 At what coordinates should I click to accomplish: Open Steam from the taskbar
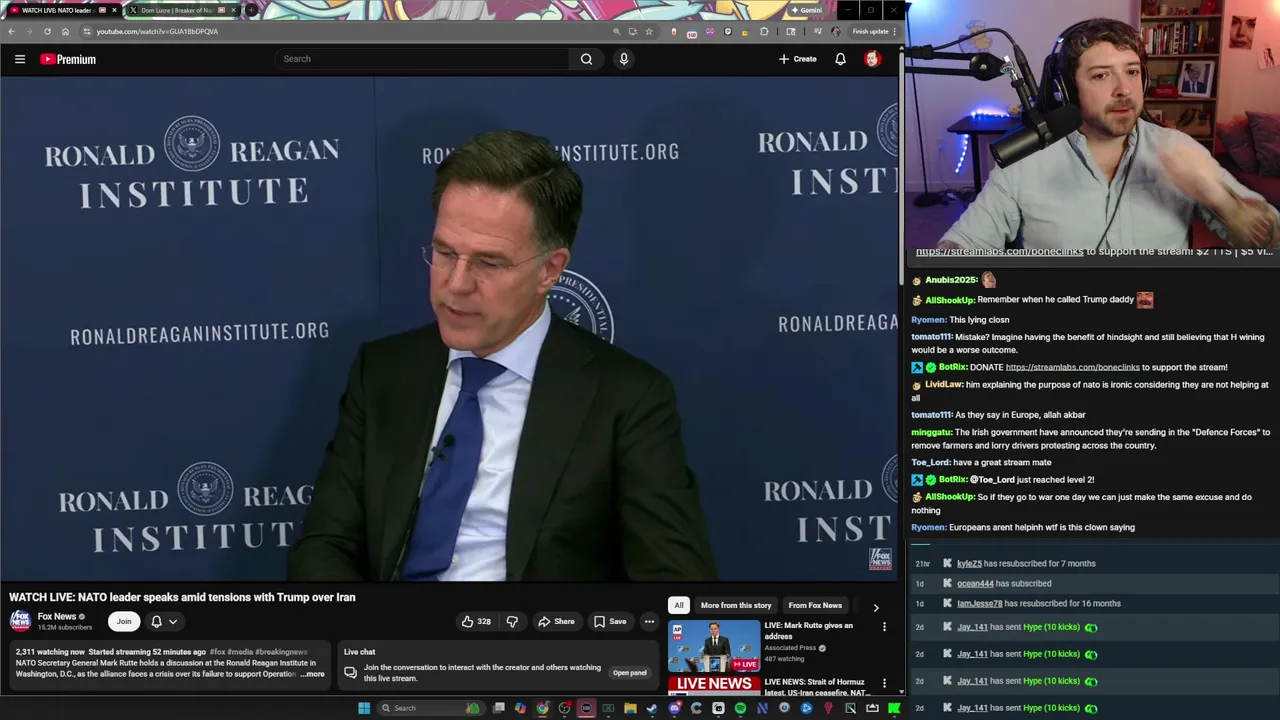pyautogui.click(x=652, y=708)
